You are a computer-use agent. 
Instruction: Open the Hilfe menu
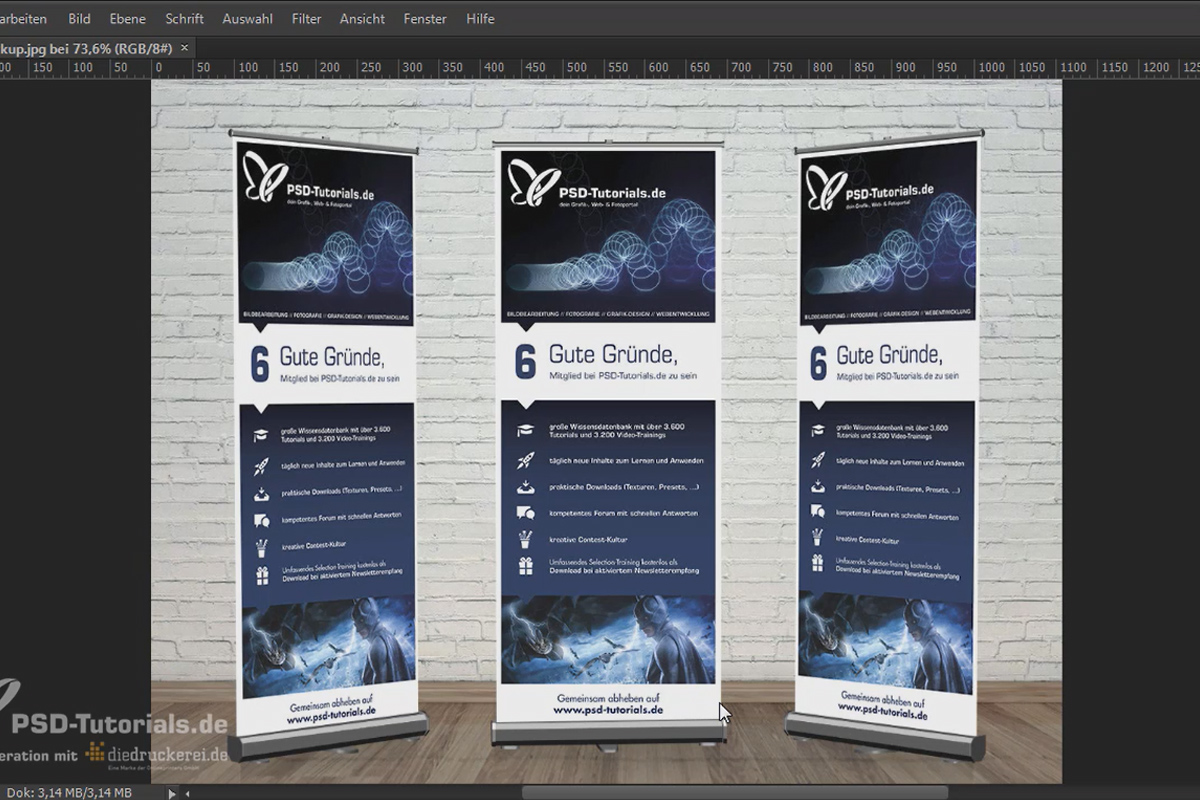click(480, 18)
